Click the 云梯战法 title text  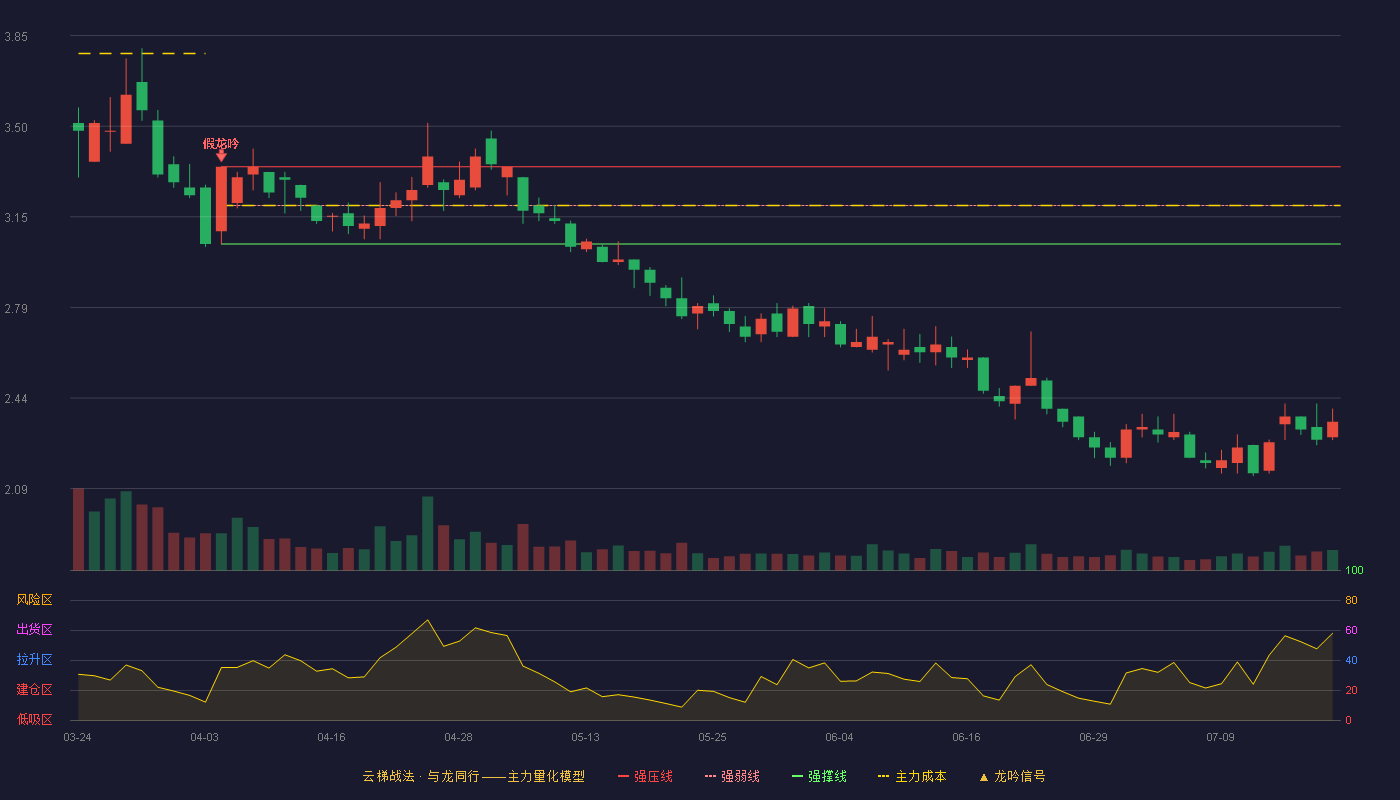click(388, 776)
